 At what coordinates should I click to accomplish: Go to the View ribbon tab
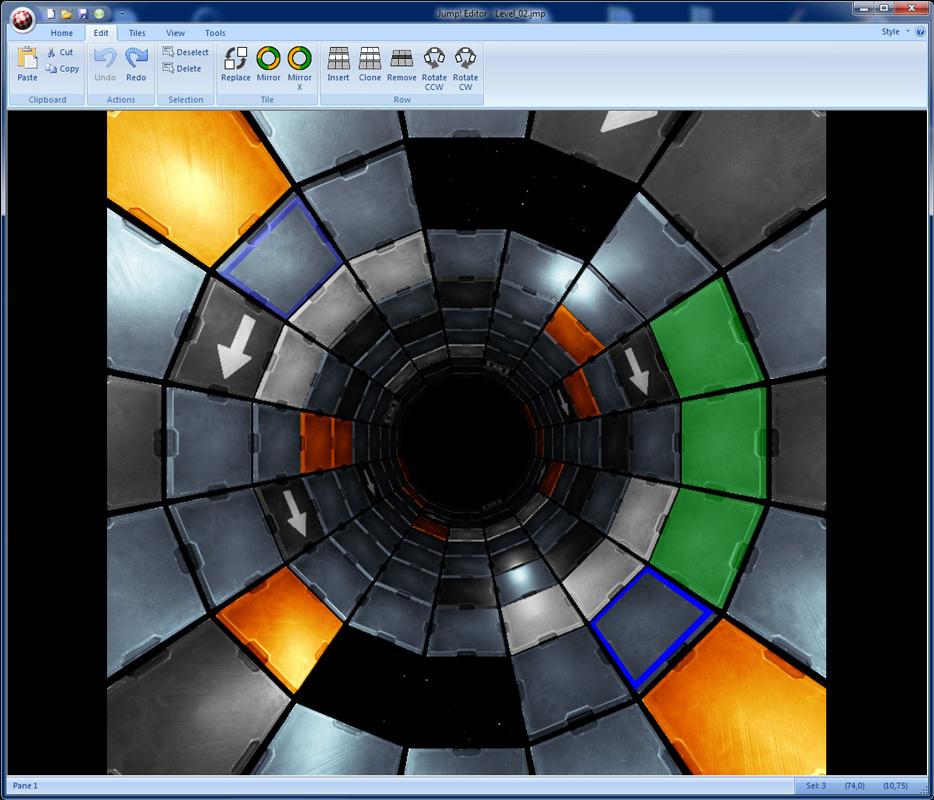click(x=175, y=33)
